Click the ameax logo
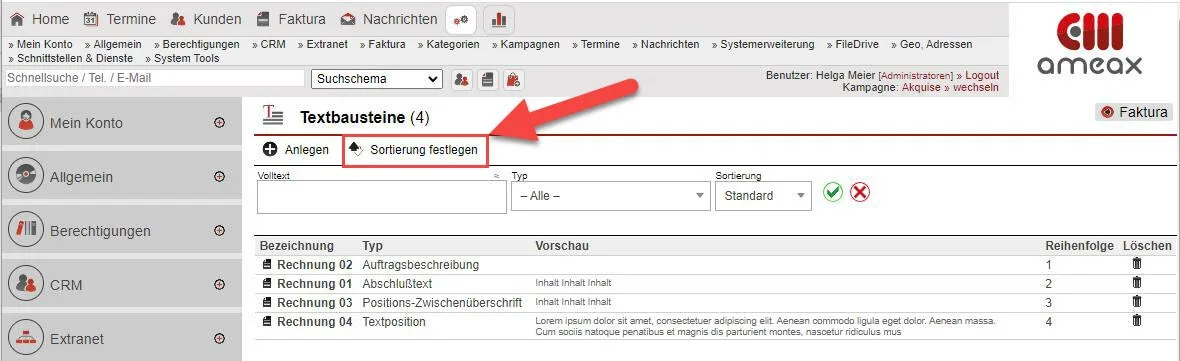The height and width of the screenshot is (361, 1180). tap(1089, 44)
